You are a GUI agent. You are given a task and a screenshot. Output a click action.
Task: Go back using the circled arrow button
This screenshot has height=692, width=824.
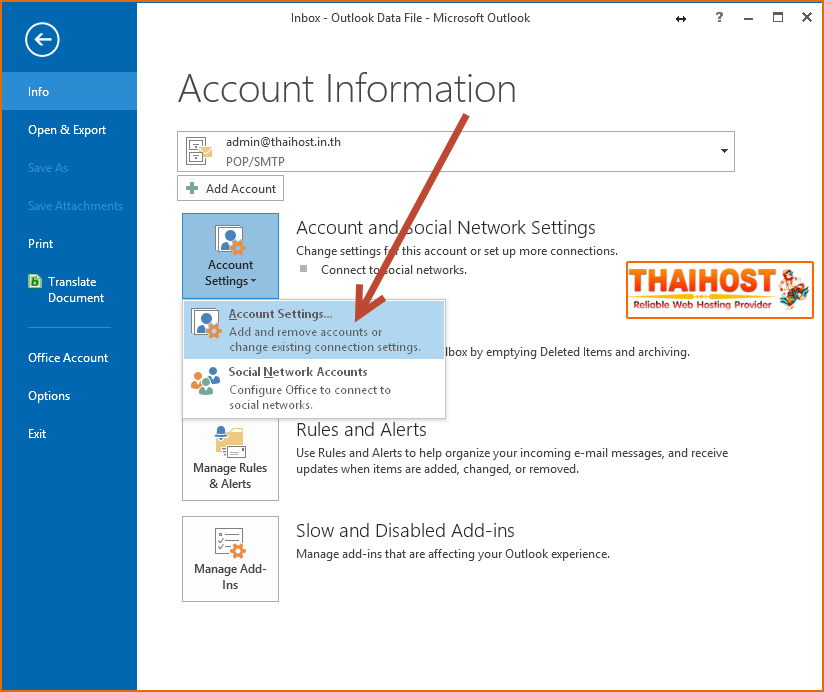42,39
